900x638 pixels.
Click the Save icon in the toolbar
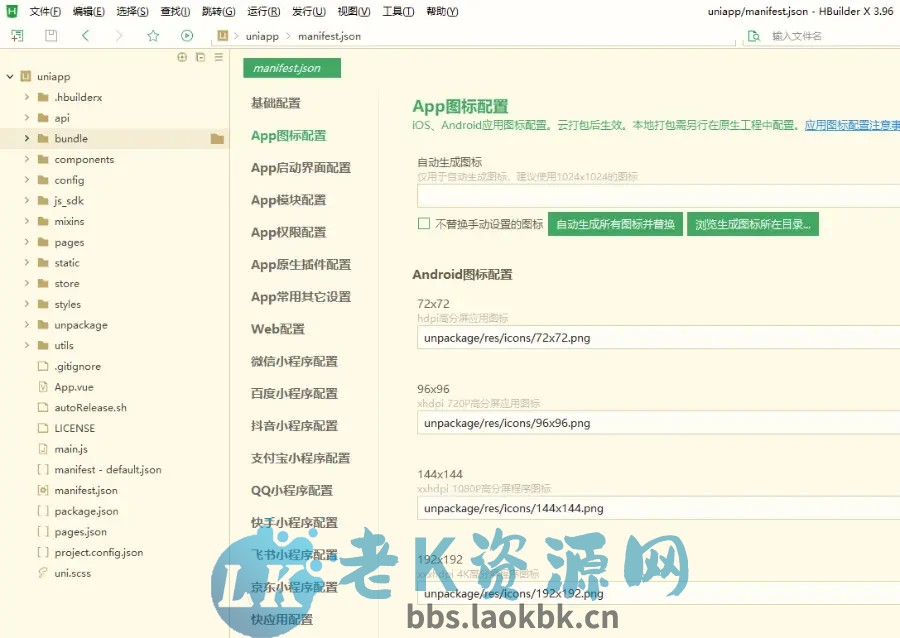[x=50, y=35]
